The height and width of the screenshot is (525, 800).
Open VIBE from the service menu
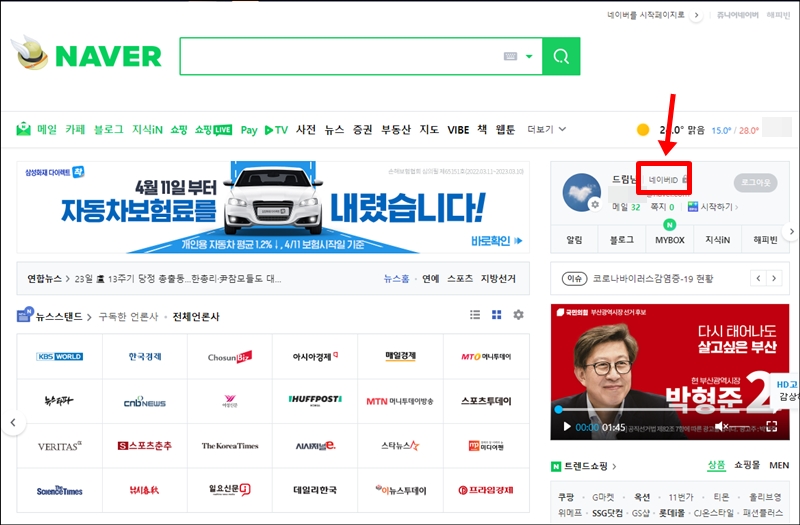pyautogui.click(x=458, y=130)
